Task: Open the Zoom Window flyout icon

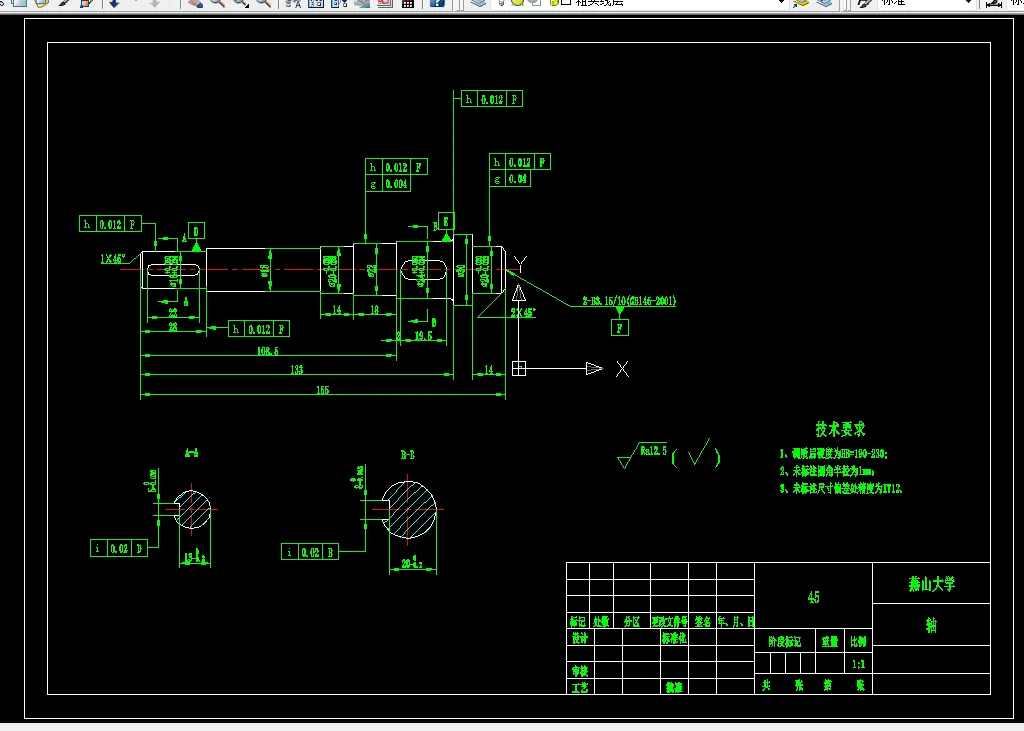Action: pos(241,3)
